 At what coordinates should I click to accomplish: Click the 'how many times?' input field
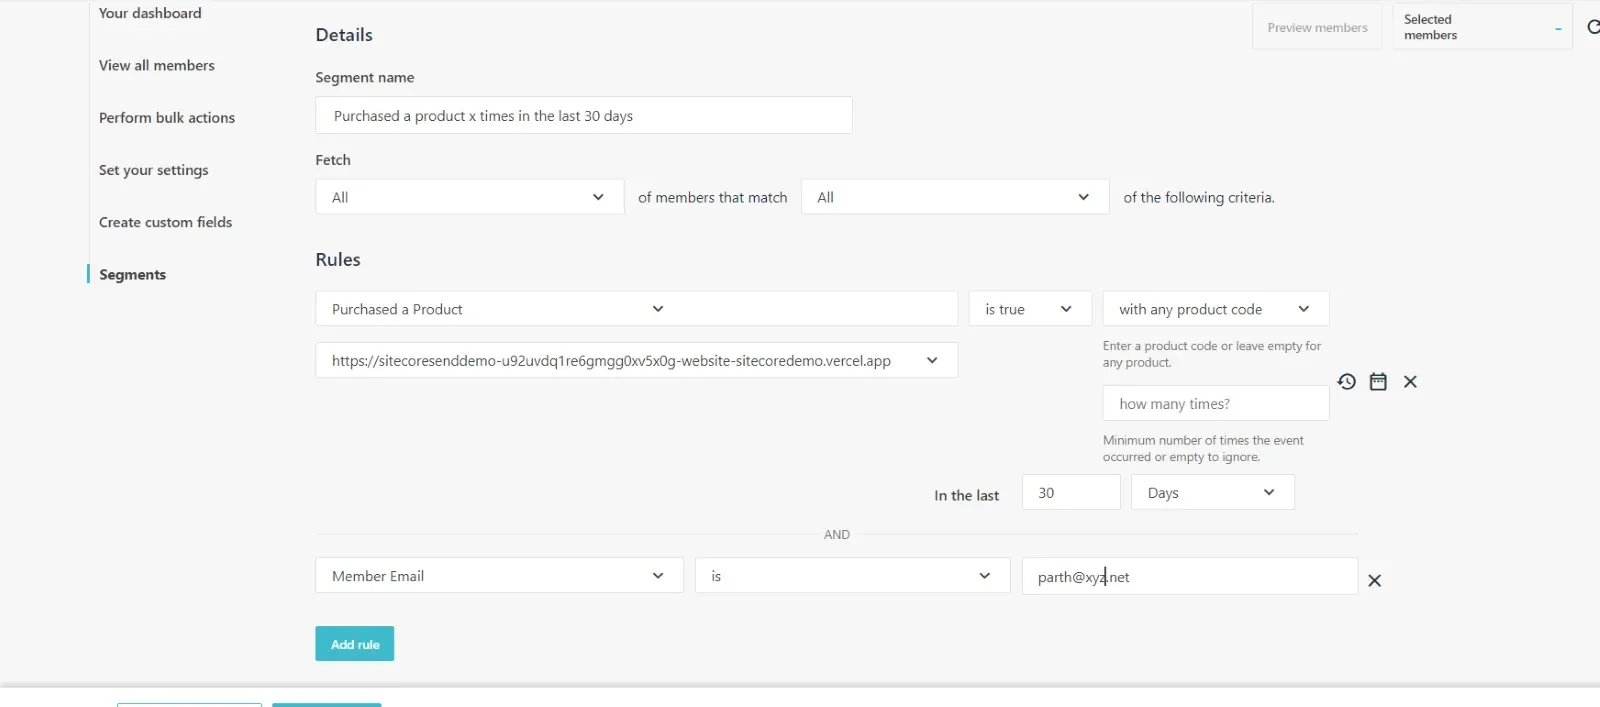point(1216,403)
